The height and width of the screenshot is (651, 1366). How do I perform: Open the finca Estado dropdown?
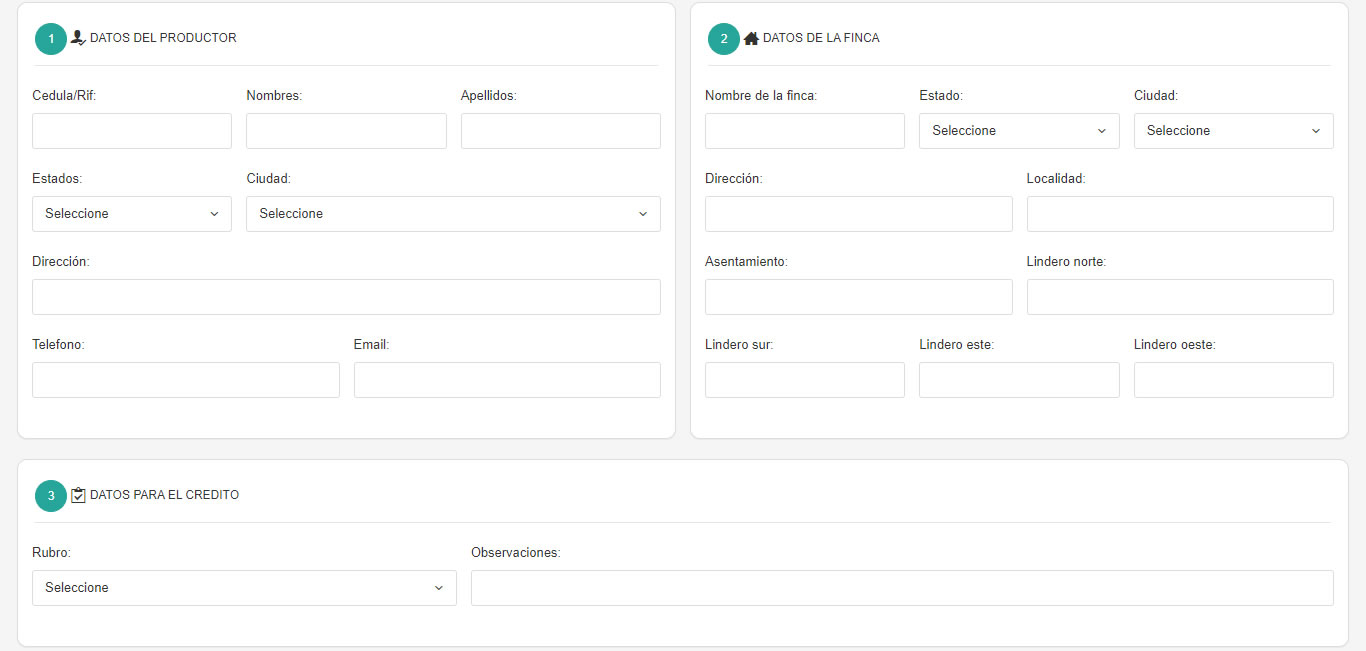1019,131
